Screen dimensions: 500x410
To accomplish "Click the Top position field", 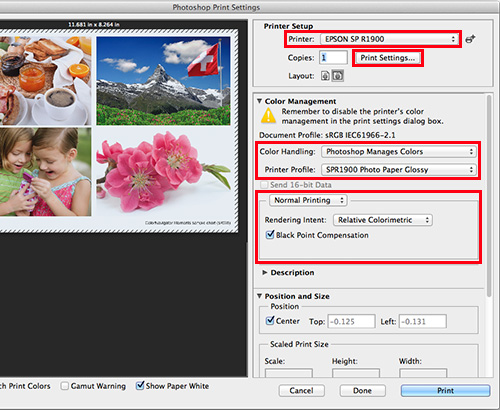I will click(351, 321).
